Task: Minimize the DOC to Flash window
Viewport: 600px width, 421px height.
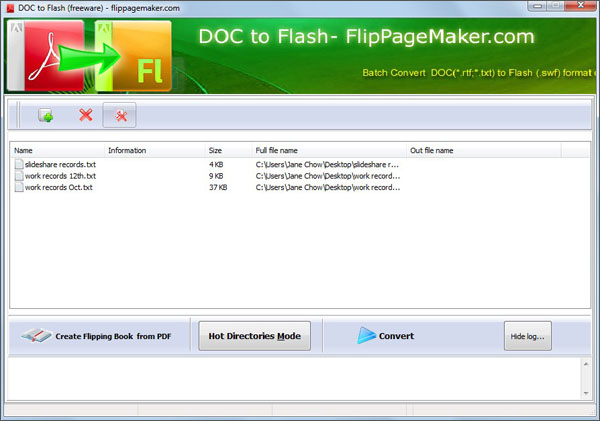Action: (538, 6)
